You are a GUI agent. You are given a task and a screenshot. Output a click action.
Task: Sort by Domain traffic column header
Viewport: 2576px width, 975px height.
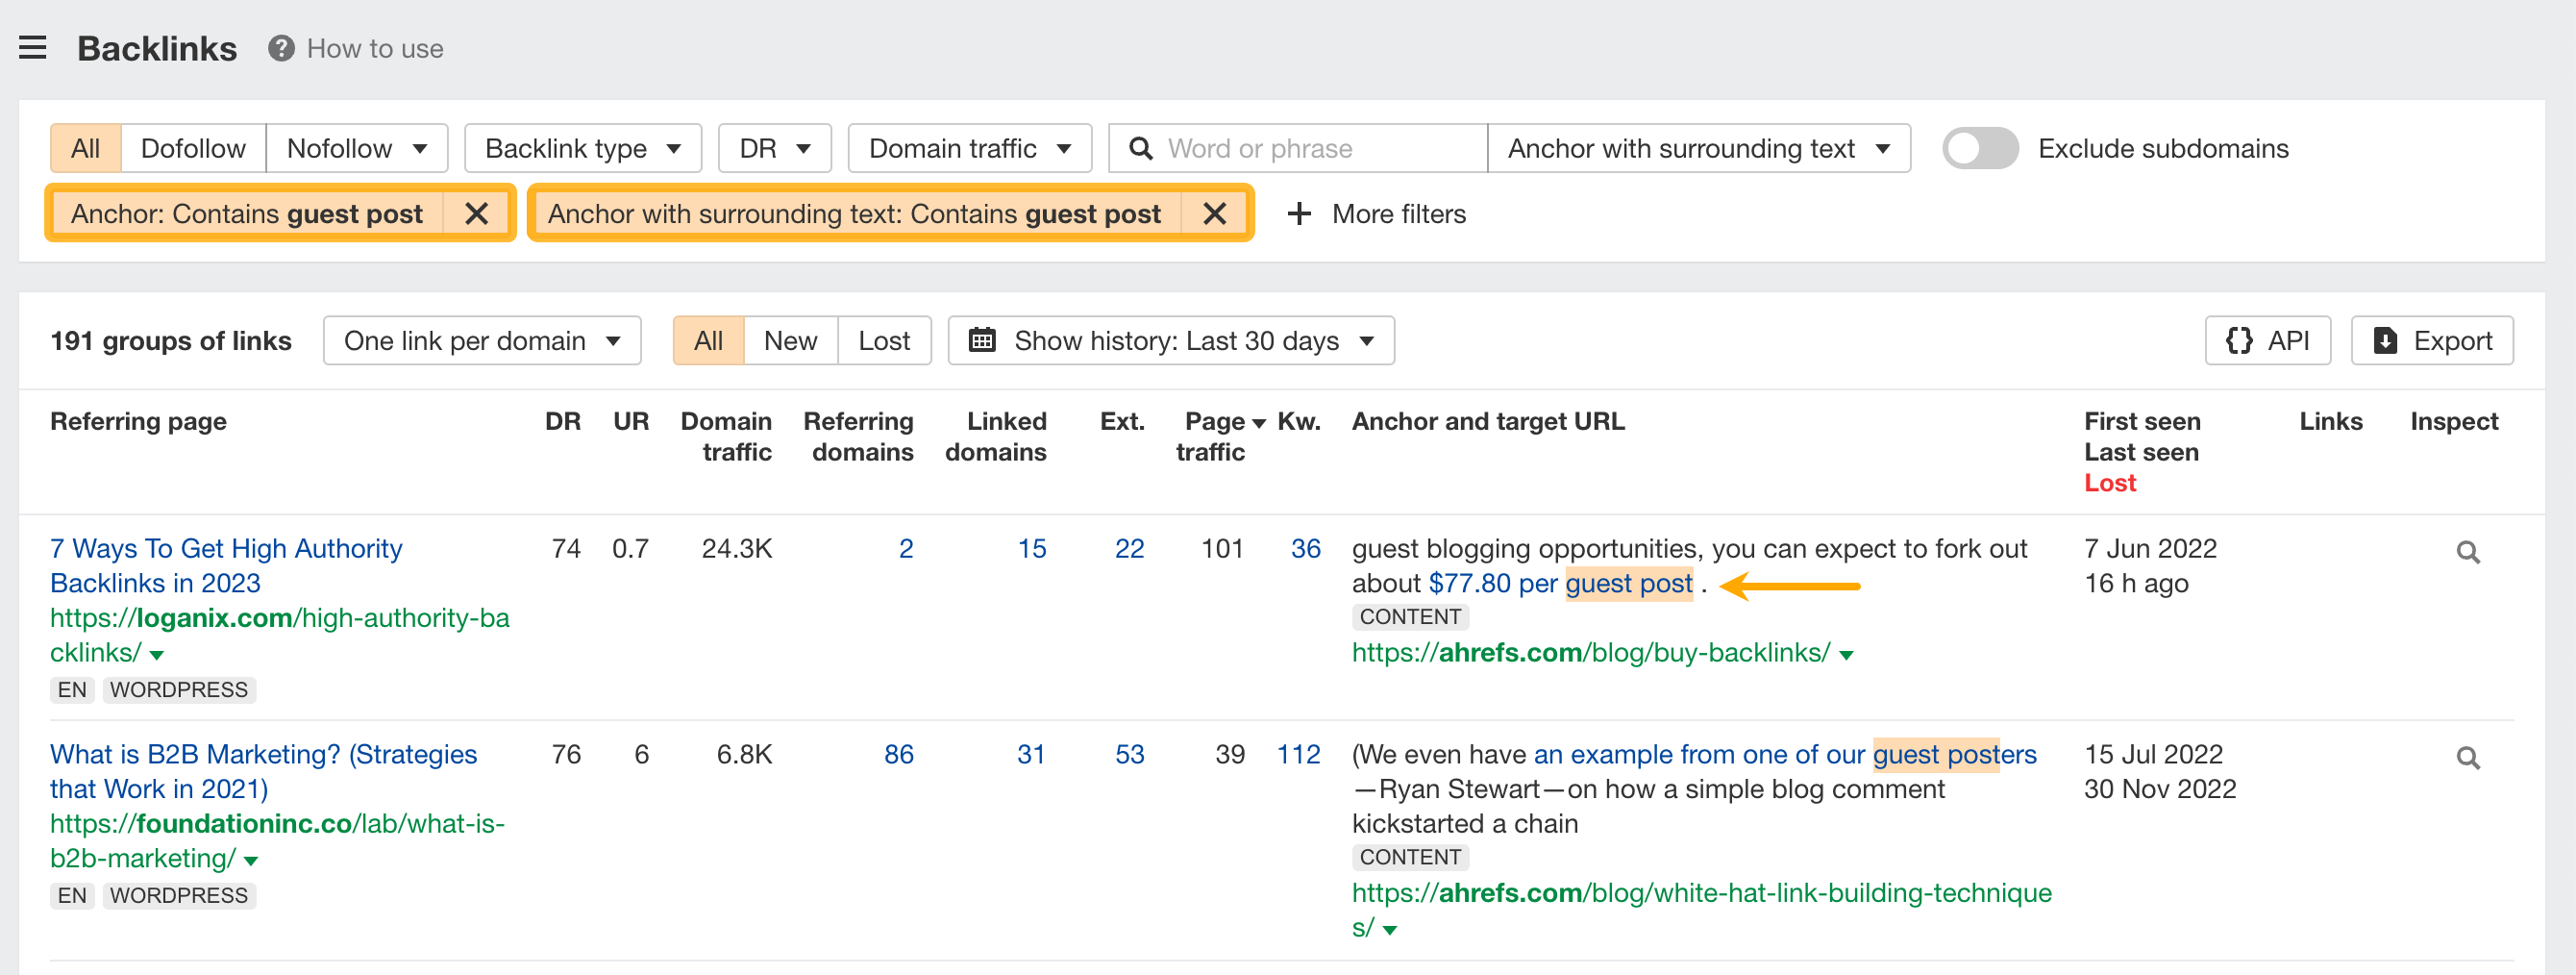727,436
